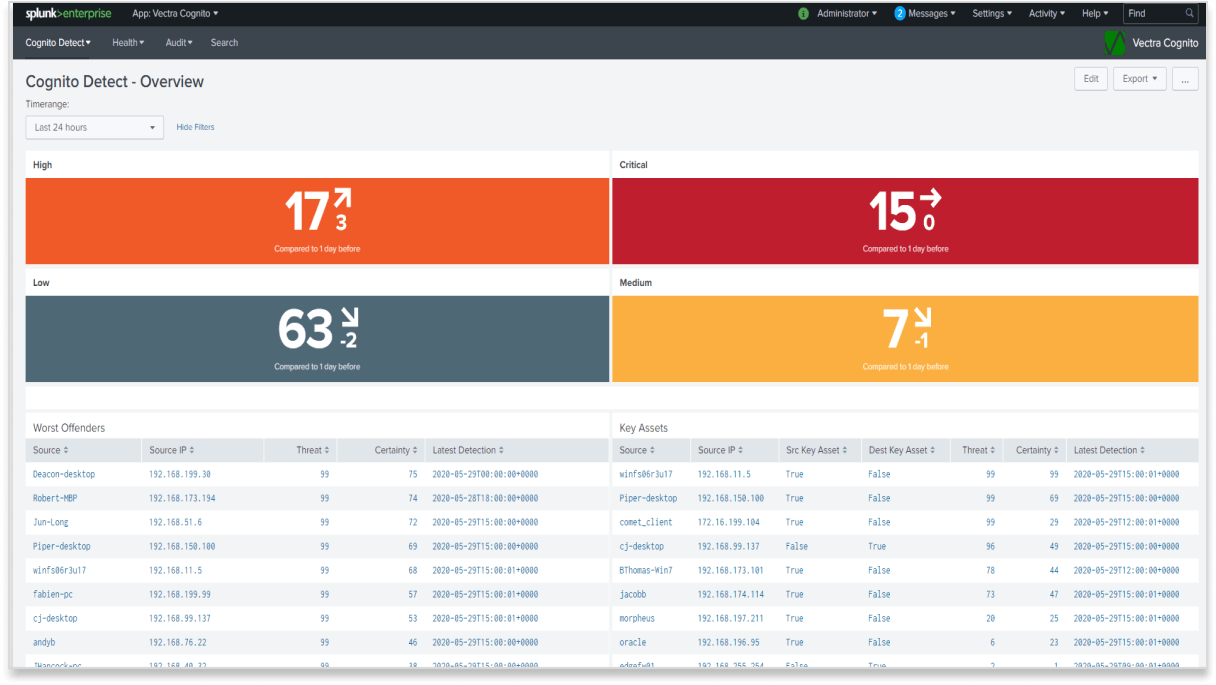Expand the Export dropdown
Viewport: 1216px width, 685px height.
click(1139, 78)
